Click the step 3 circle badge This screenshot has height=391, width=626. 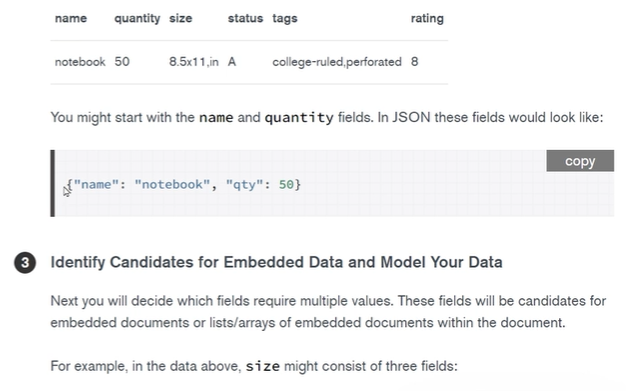(25, 263)
